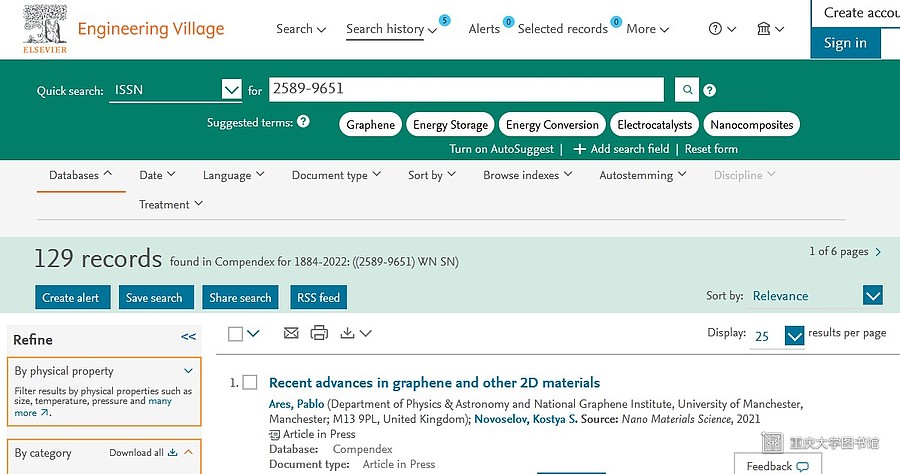Screen dimensions: 900x474
Task: Click the search query input field
Action: coord(466,90)
